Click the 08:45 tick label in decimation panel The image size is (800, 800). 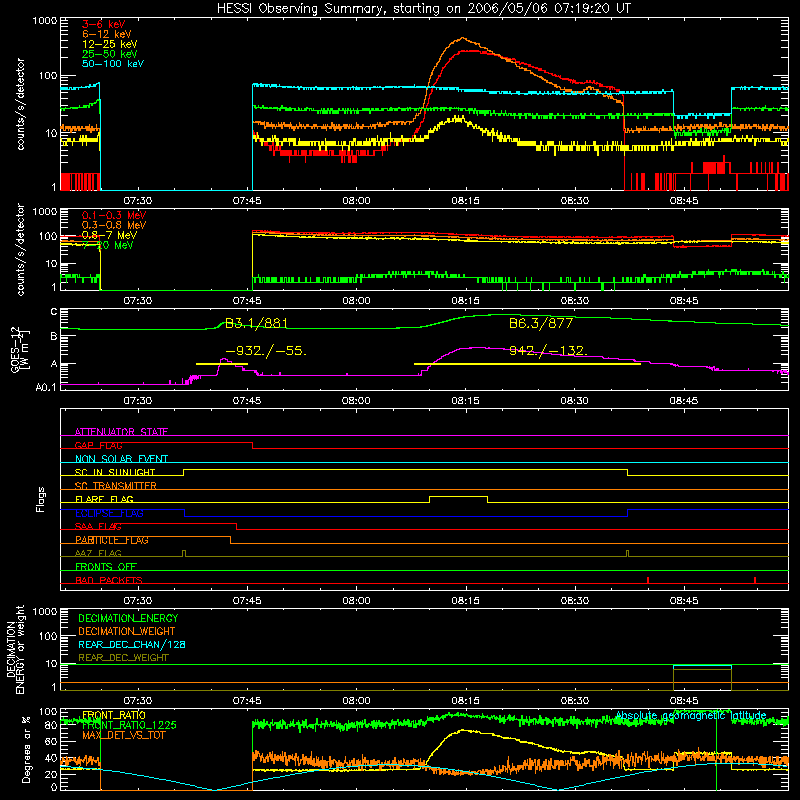[x=684, y=701]
